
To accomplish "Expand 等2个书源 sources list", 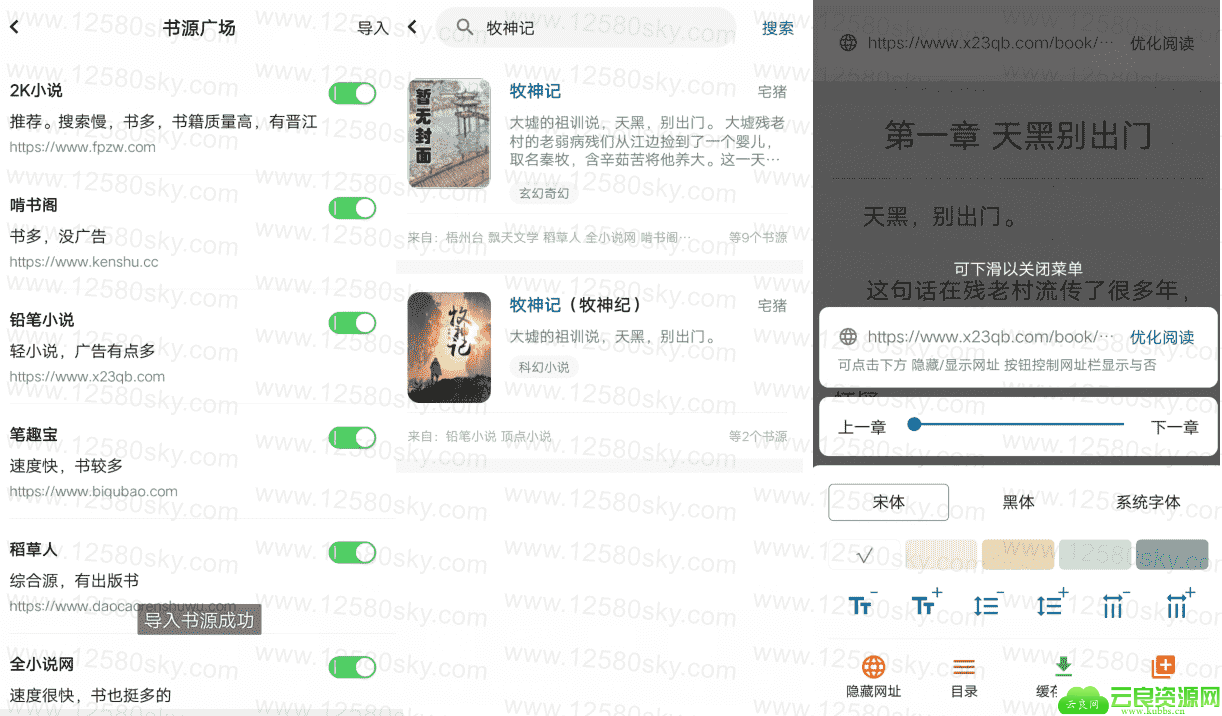I will [x=758, y=437].
